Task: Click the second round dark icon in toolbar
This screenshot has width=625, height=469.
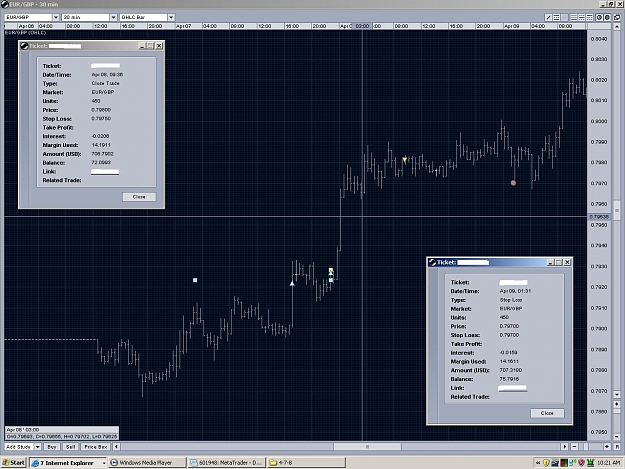Action: 607,17
